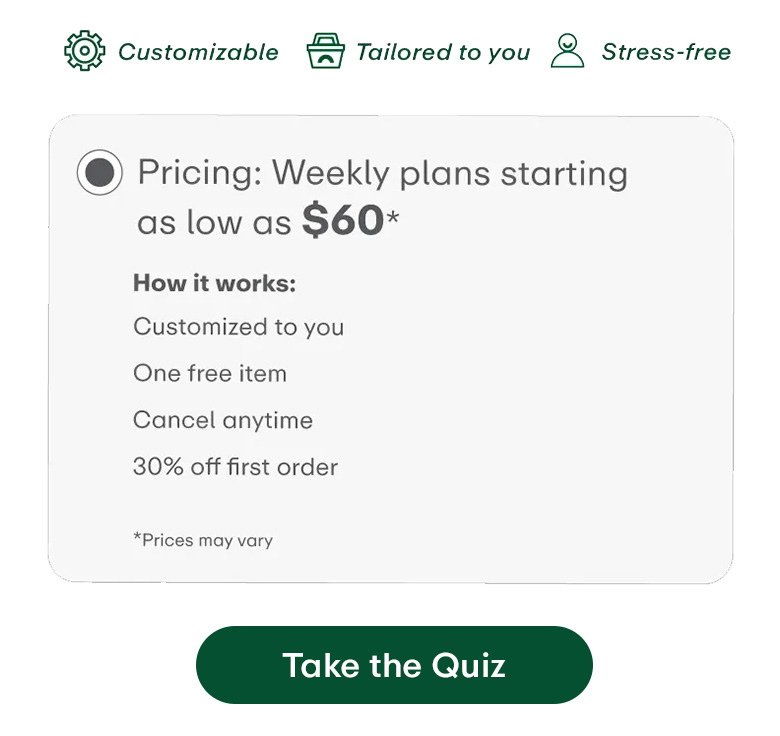
Task: Click the word "Weekly" in the heading
Action: click(x=329, y=173)
